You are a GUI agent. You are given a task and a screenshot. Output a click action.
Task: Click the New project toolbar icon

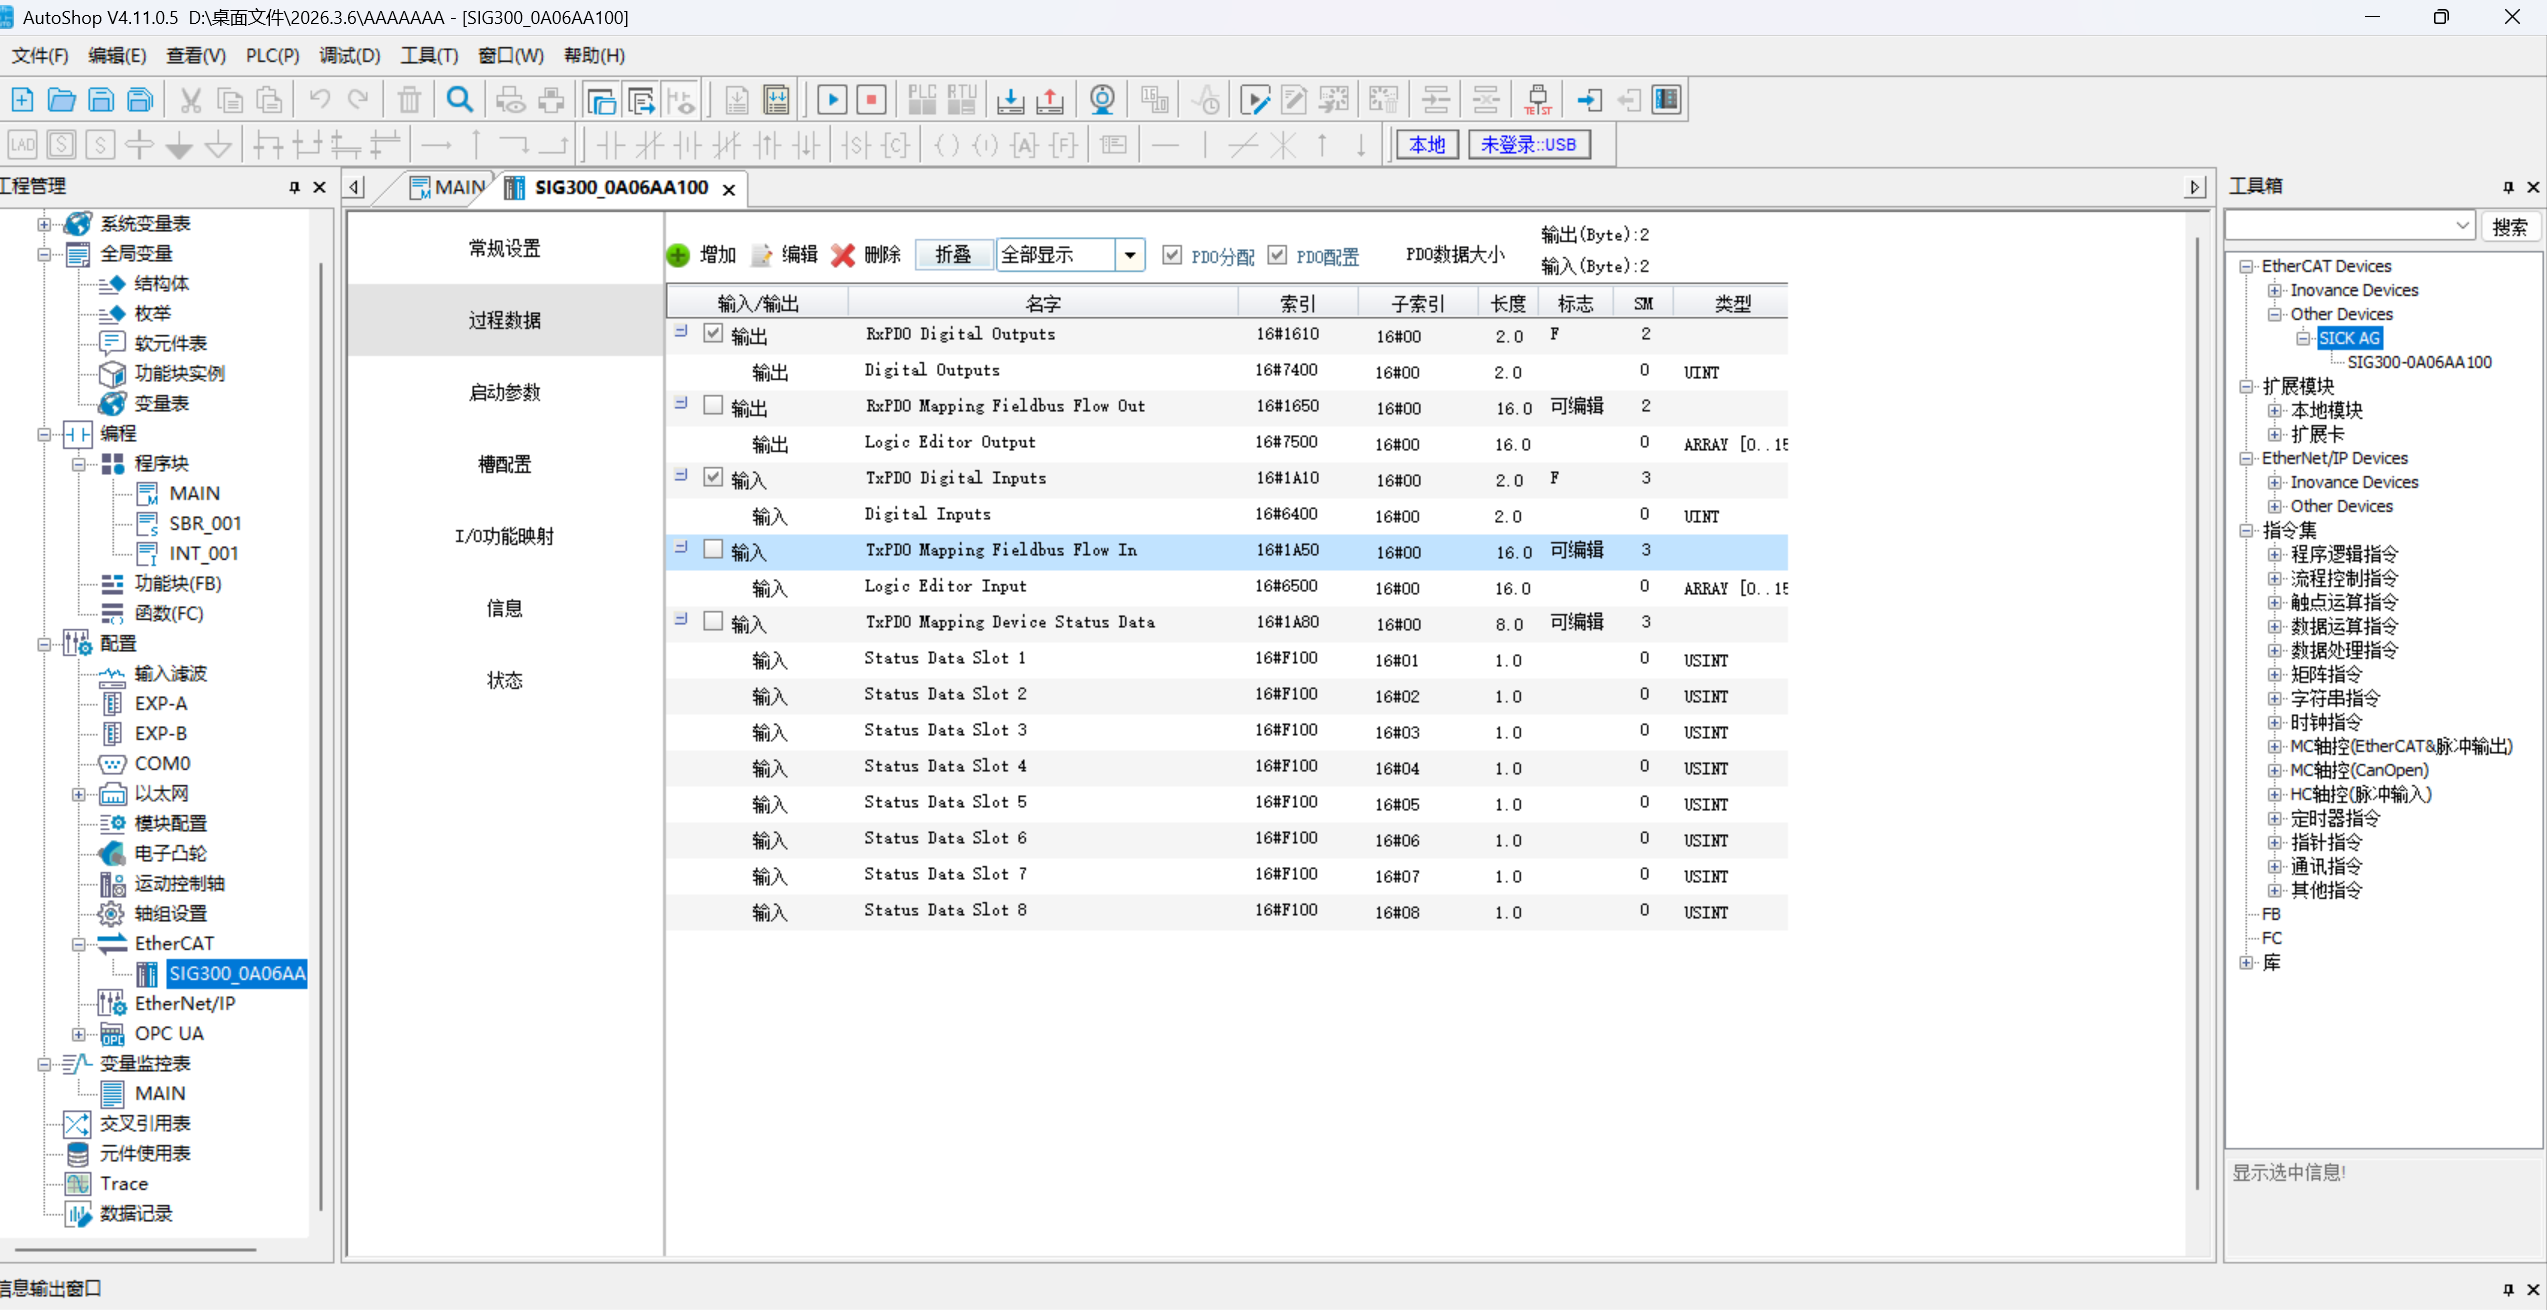pos(22,100)
